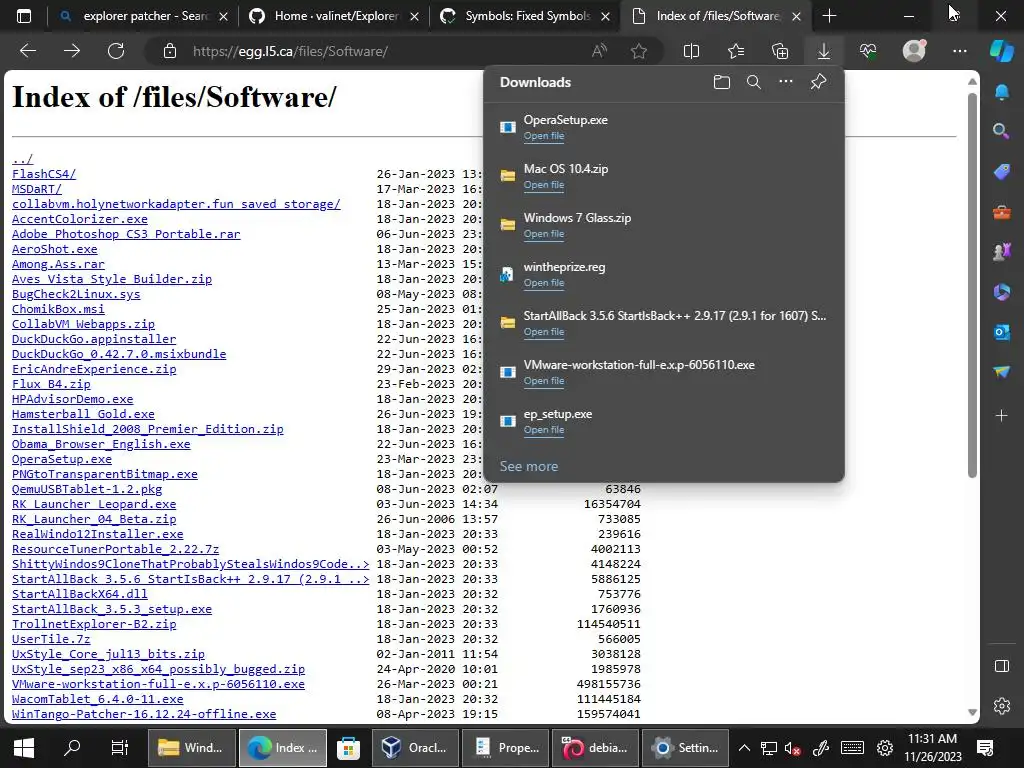Show hidden system tray icons
The height and width of the screenshot is (768, 1024).
(744, 748)
